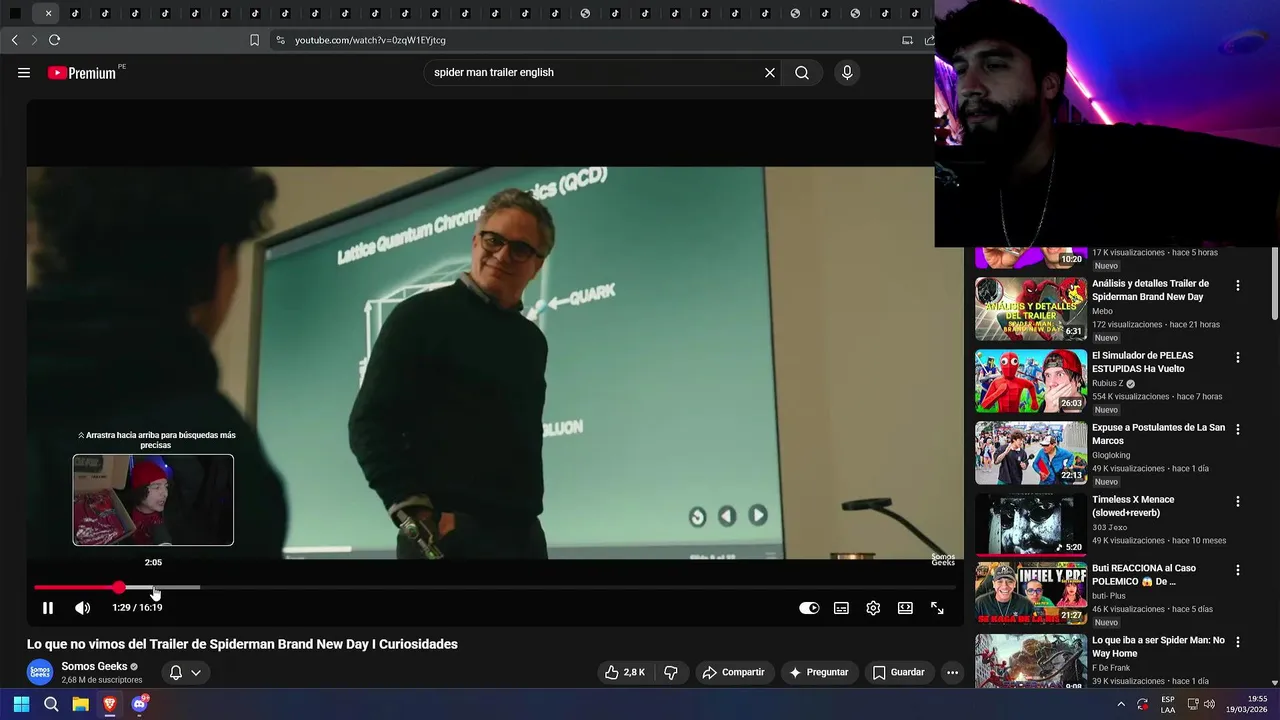
Task: Bookmark this page in the address bar
Action: pos(254,40)
